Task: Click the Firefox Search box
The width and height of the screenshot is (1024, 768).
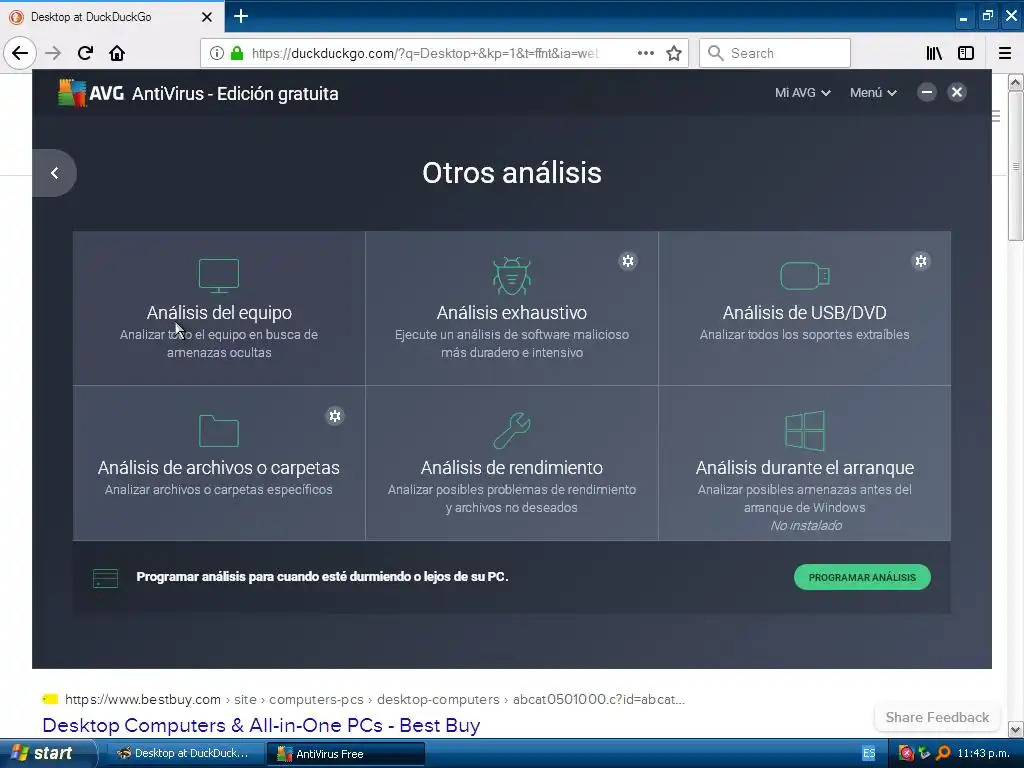Action: (775, 53)
